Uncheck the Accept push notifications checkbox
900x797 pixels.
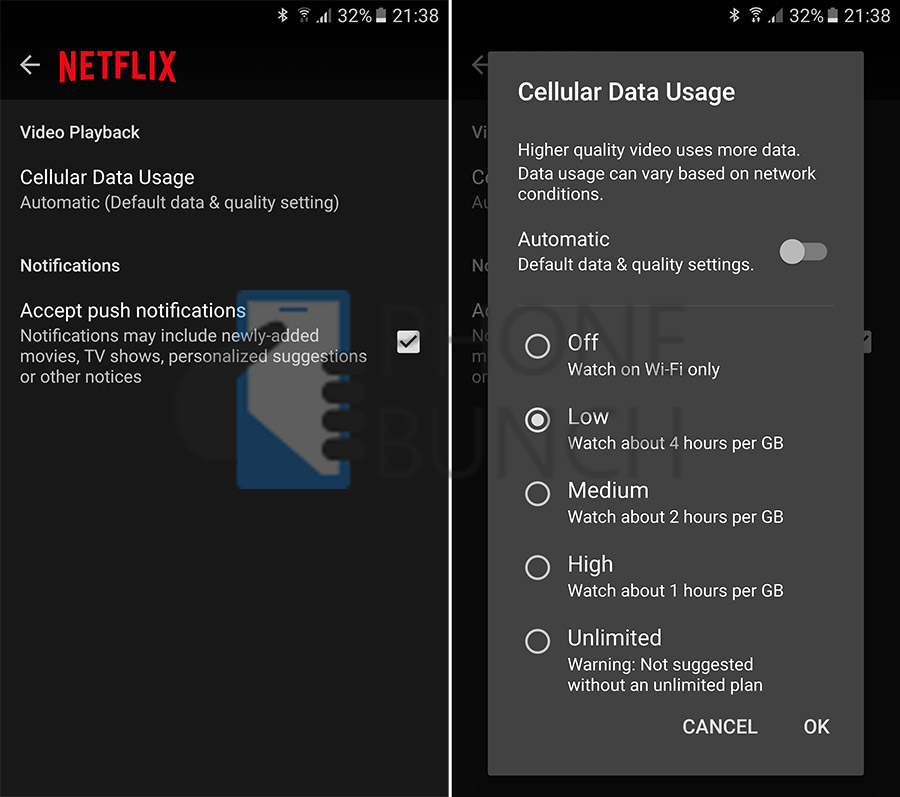coord(408,342)
